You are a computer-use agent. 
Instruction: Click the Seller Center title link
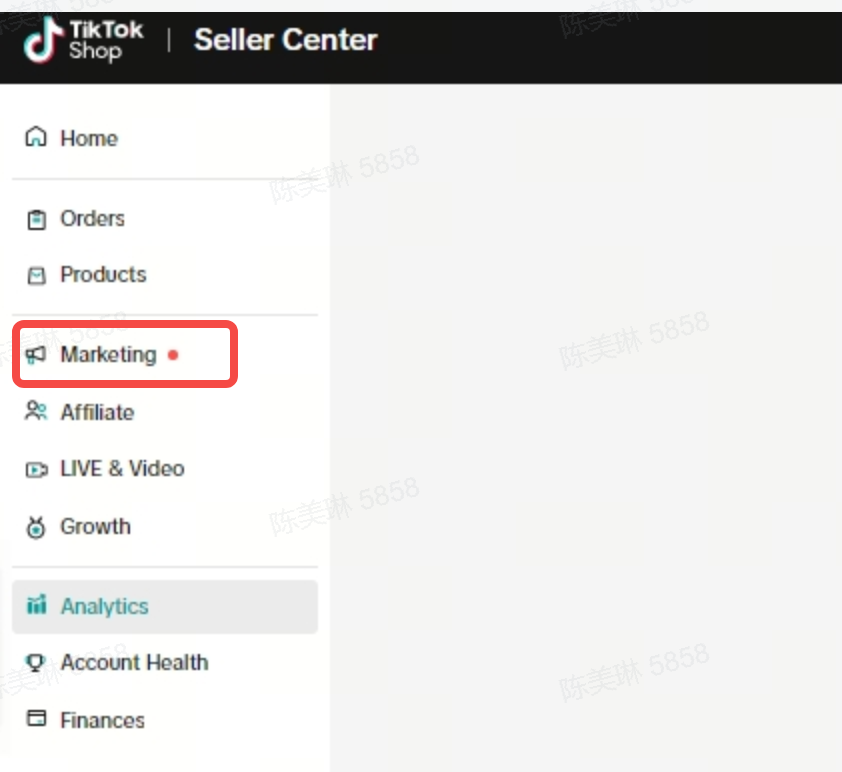285,41
